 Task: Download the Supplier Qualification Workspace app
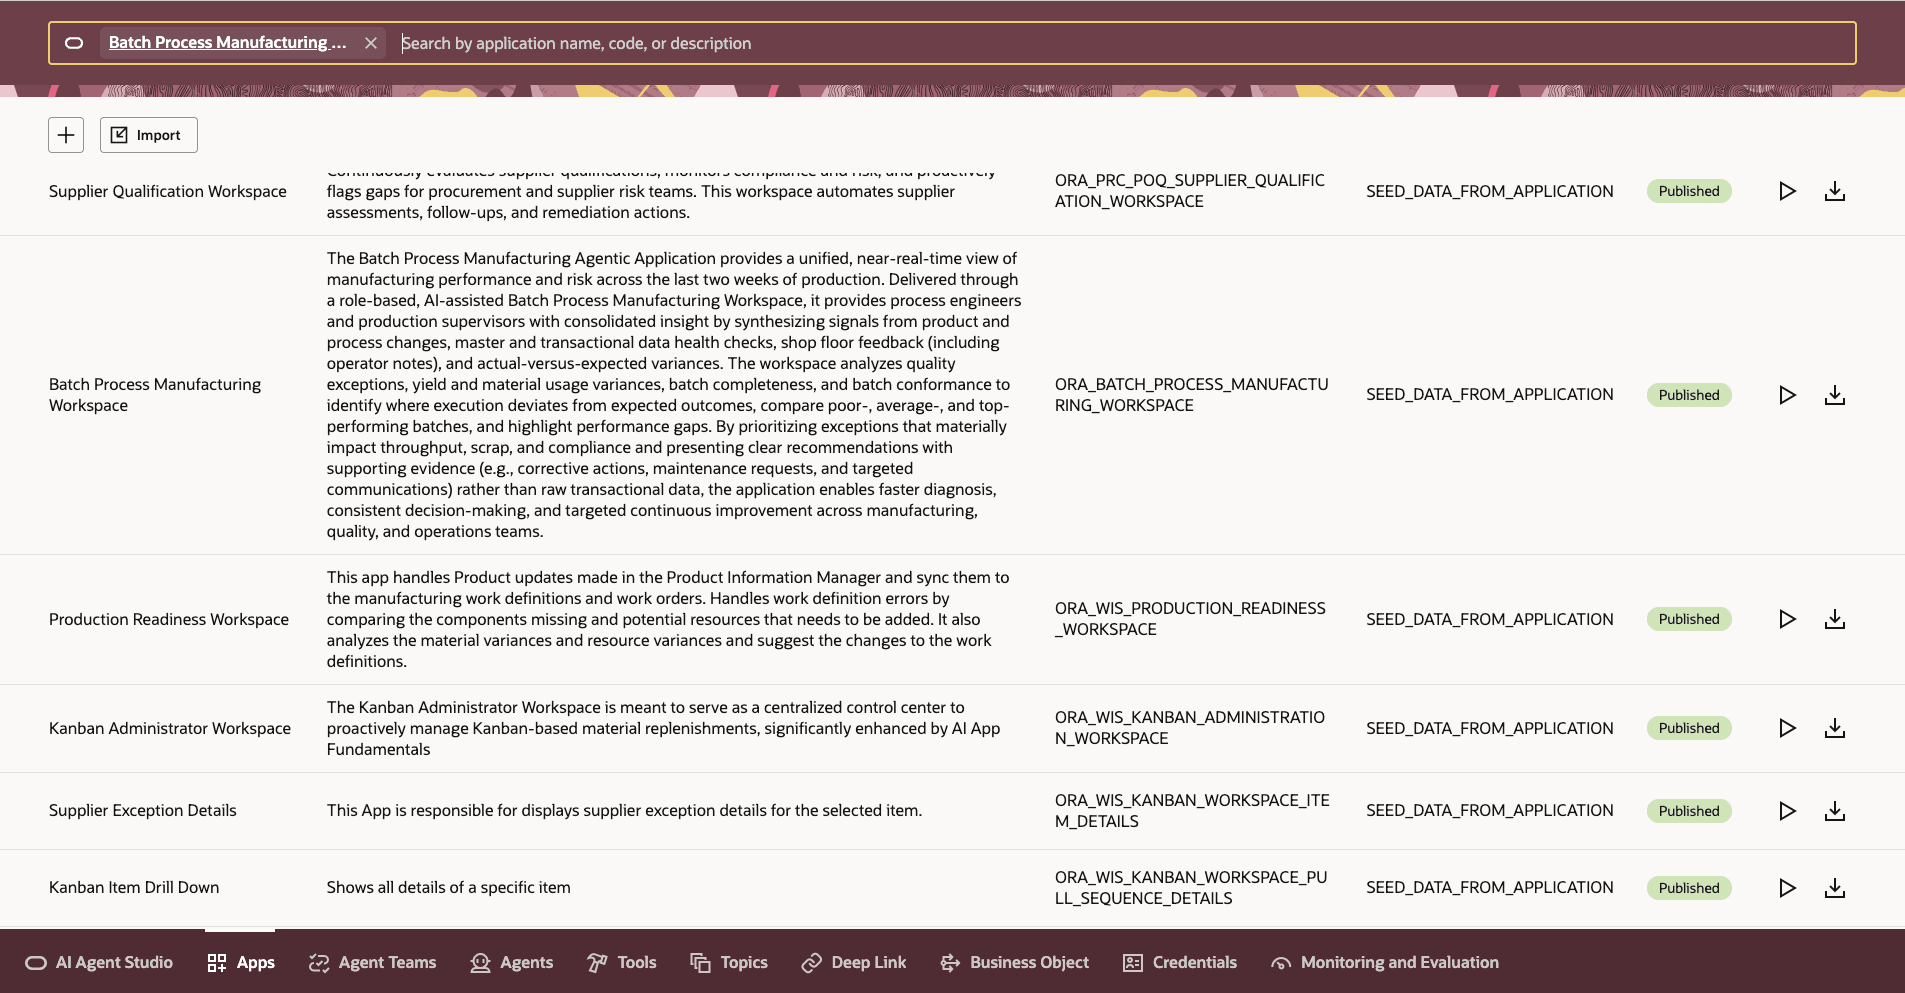click(x=1835, y=191)
